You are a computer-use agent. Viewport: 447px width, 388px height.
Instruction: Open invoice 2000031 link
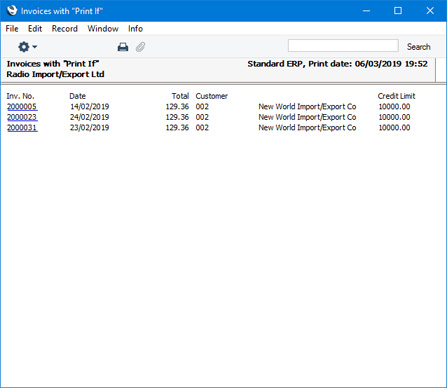coord(22,127)
